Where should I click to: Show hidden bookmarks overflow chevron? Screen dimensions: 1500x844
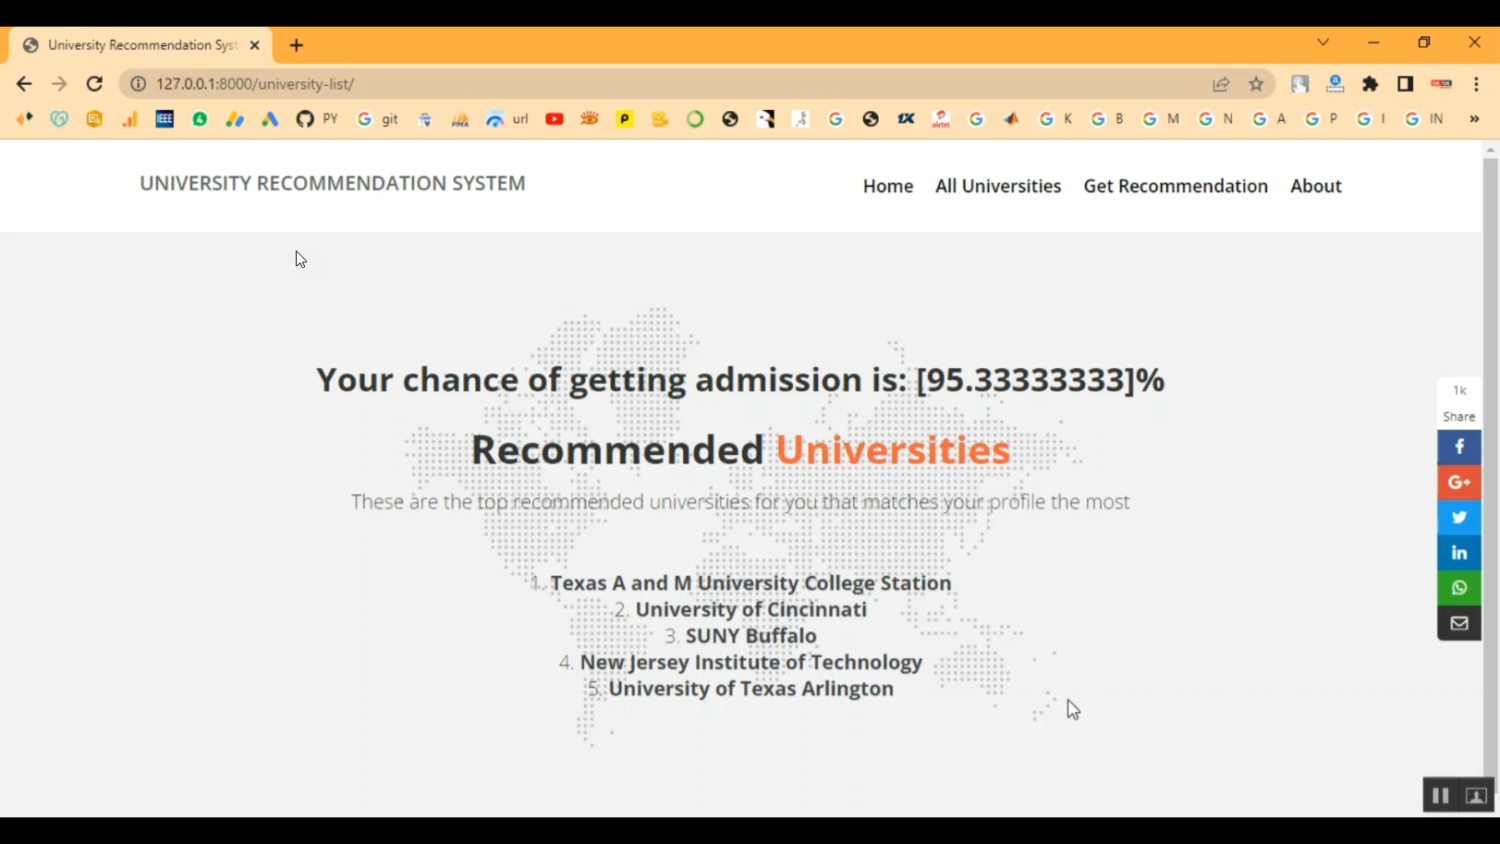point(1474,119)
